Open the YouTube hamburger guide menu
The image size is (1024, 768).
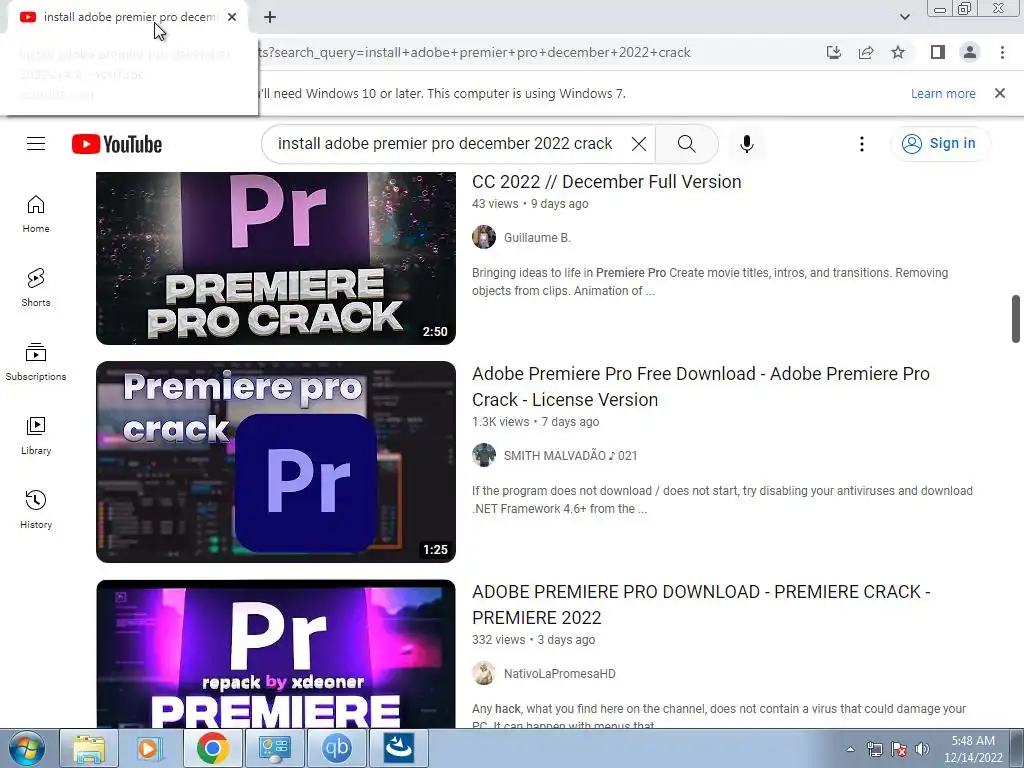36,144
